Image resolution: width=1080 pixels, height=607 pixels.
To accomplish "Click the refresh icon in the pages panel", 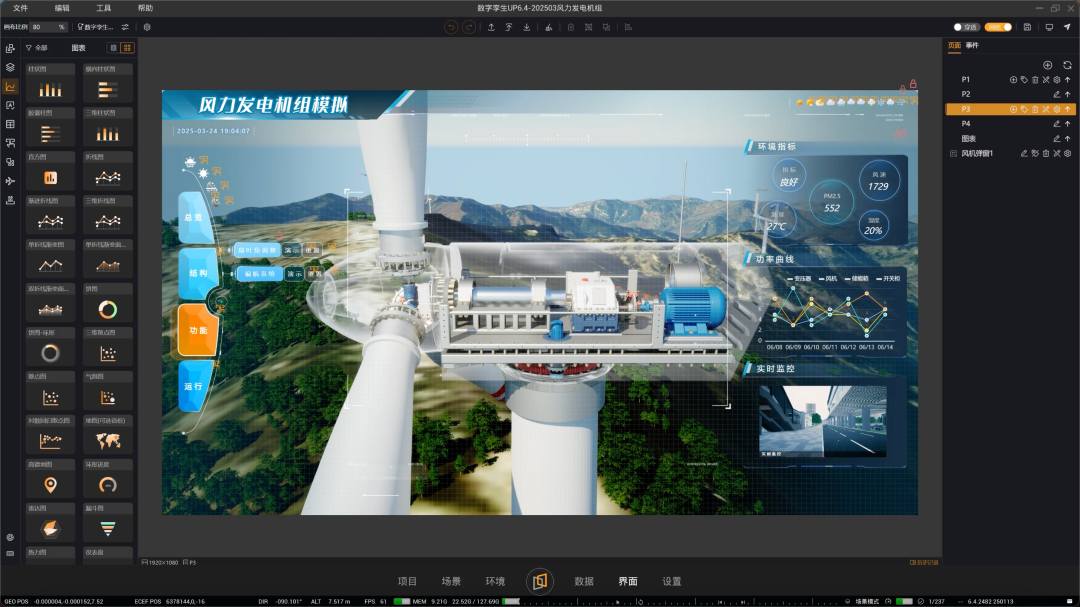I will click(x=1068, y=65).
